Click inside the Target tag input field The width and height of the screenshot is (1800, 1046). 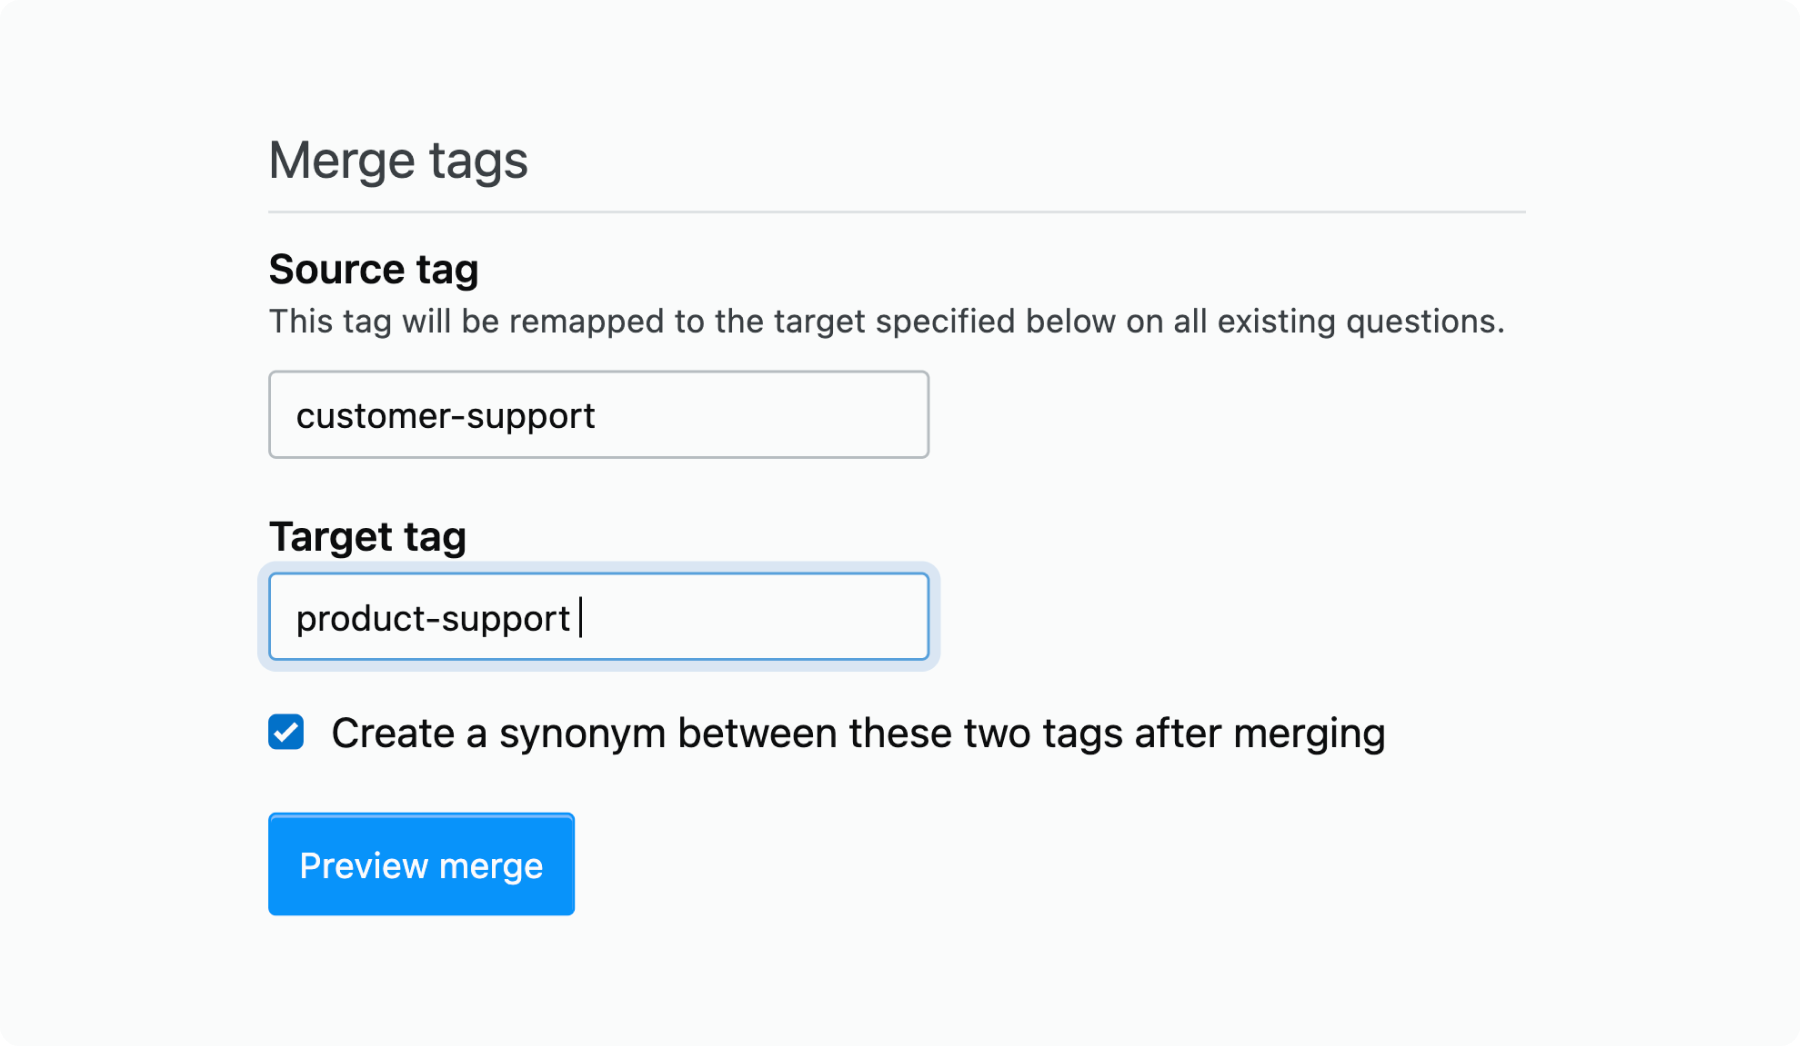pos(599,617)
